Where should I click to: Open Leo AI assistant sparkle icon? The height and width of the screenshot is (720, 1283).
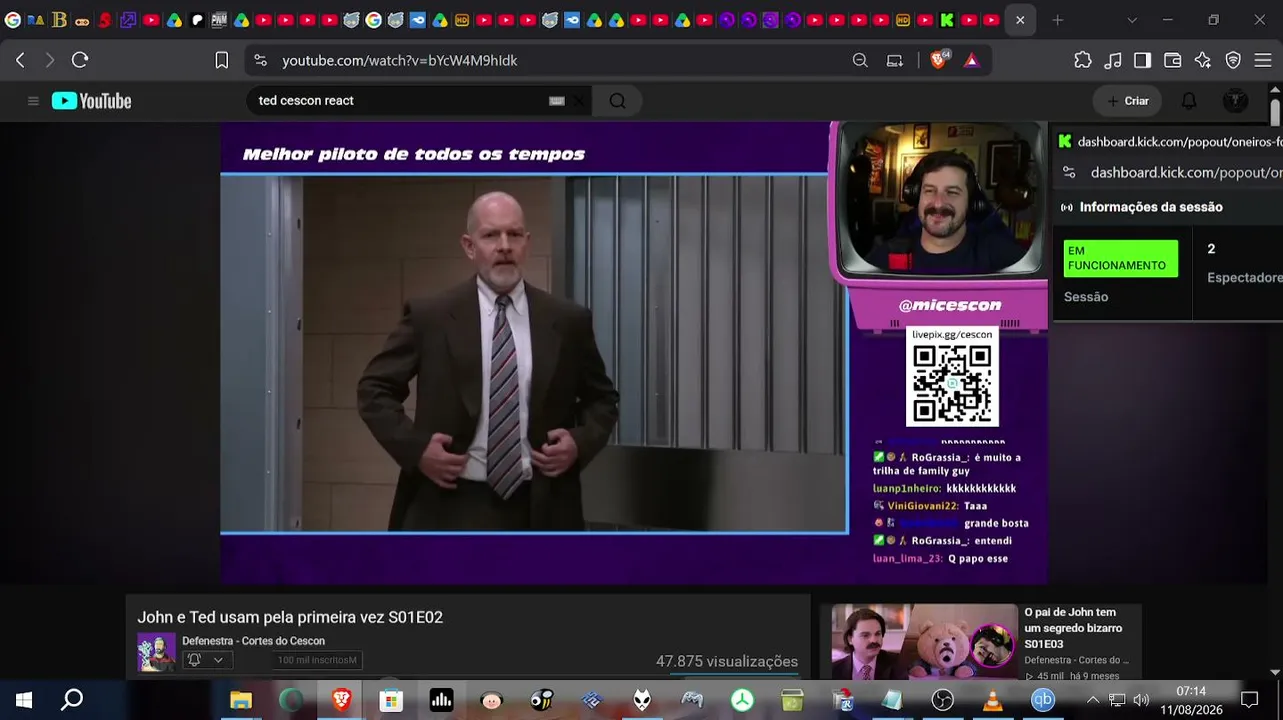1203,60
